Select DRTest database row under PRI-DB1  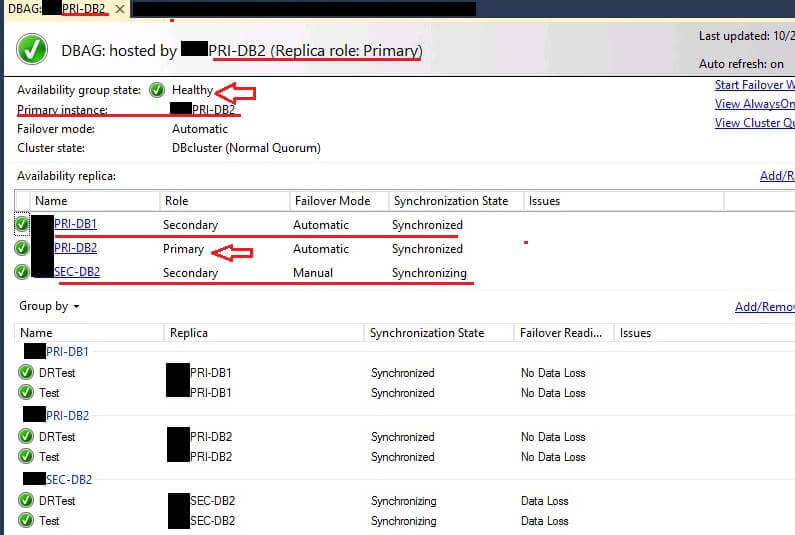(x=406, y=373)
